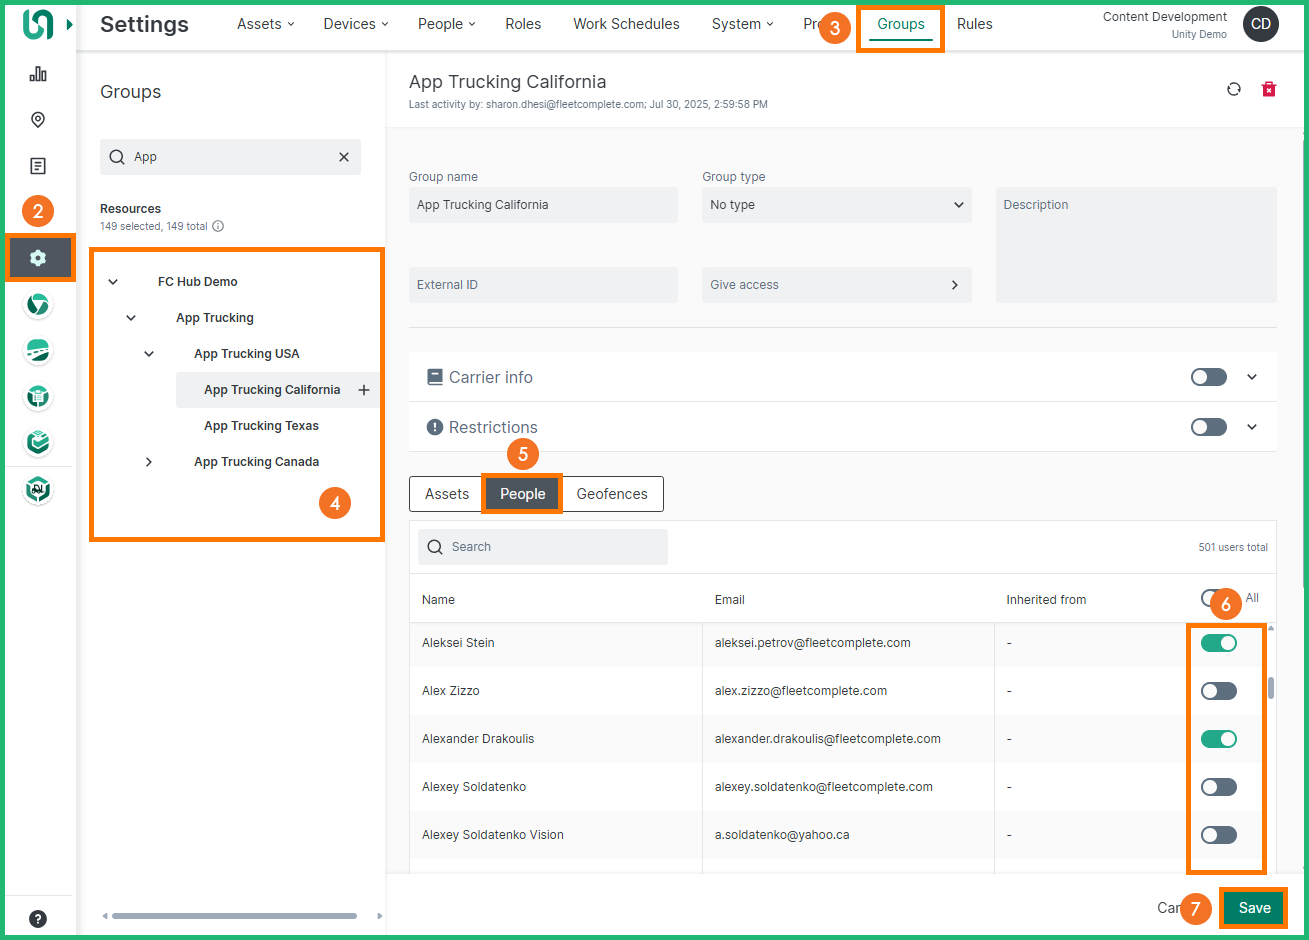Click the settings gear icon in sidebar
Screen dimensions: 1309x940
38,258
